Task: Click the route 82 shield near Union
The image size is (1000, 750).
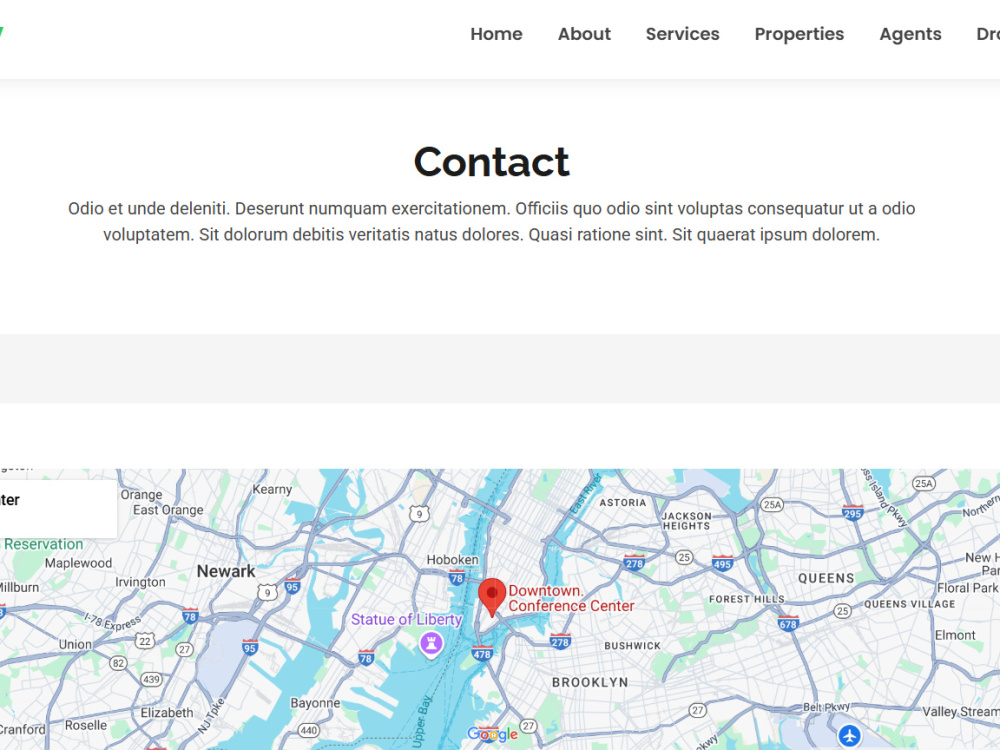Action: tap(118, 663)
